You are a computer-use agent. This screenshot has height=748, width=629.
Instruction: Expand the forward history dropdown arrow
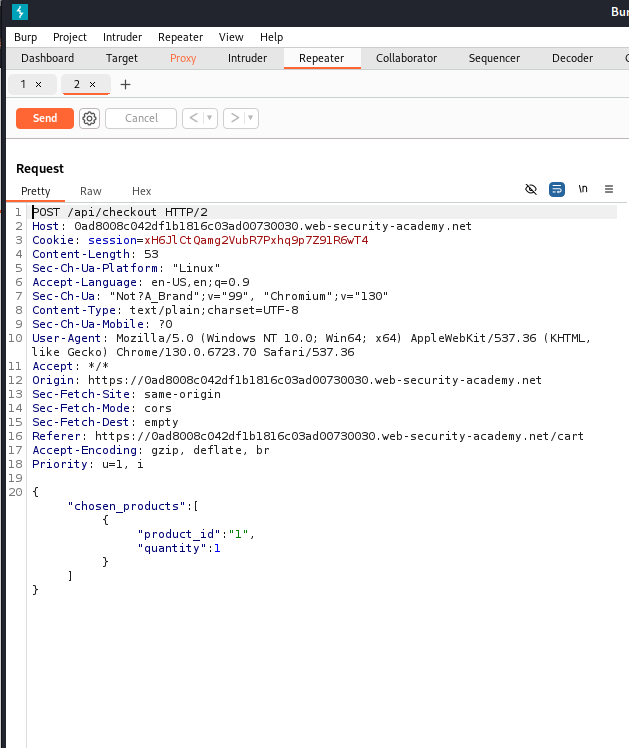(x=250, y=118)
